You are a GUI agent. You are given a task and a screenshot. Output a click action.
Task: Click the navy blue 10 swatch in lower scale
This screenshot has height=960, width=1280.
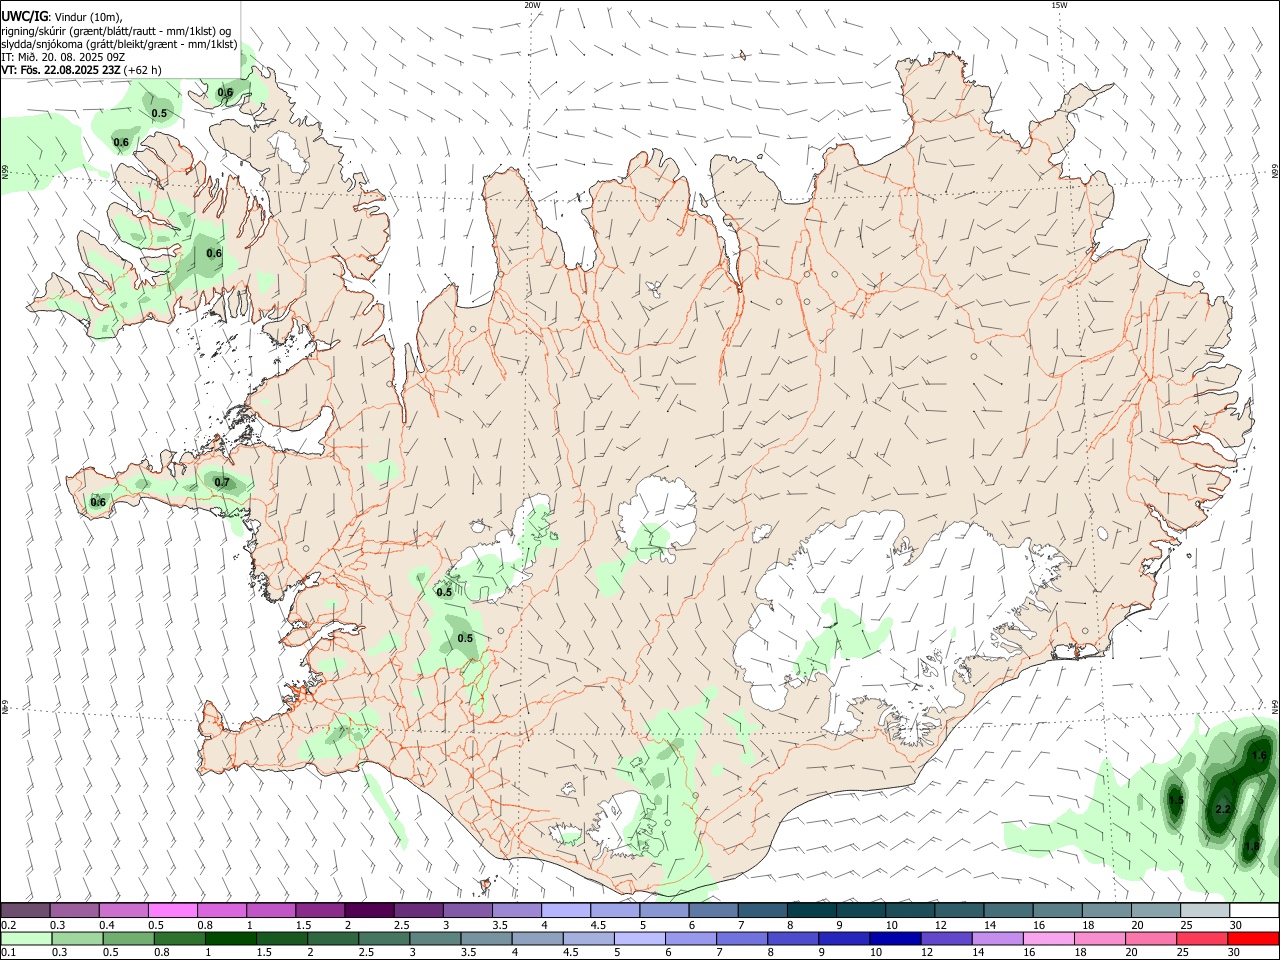click(895, 939)
